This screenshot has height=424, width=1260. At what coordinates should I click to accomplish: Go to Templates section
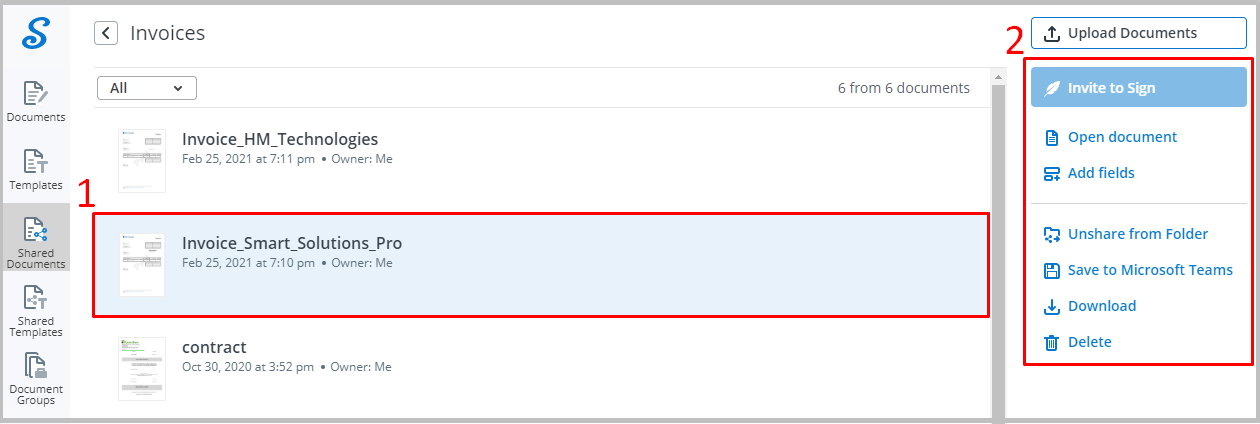point(36,169)
